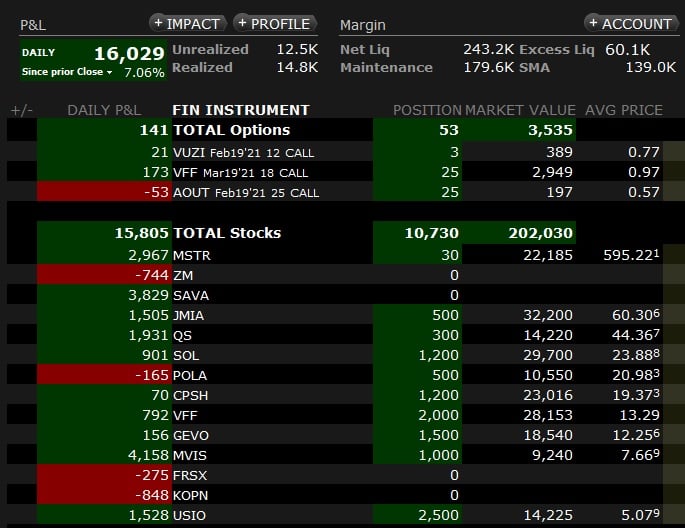Select the SOL stock row
This screenshot has width=685, height=528.
tap(346, 355)
